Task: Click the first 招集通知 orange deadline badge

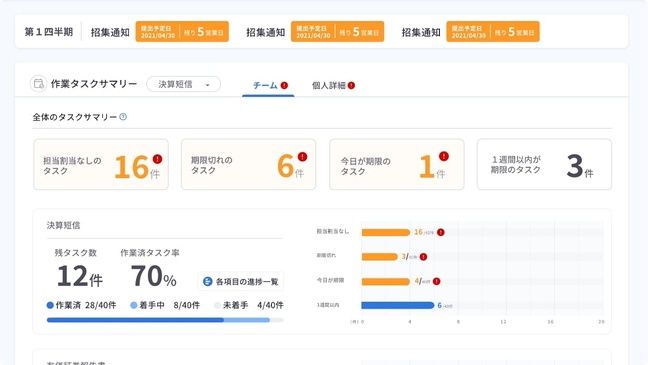Action: click(182, 32)
